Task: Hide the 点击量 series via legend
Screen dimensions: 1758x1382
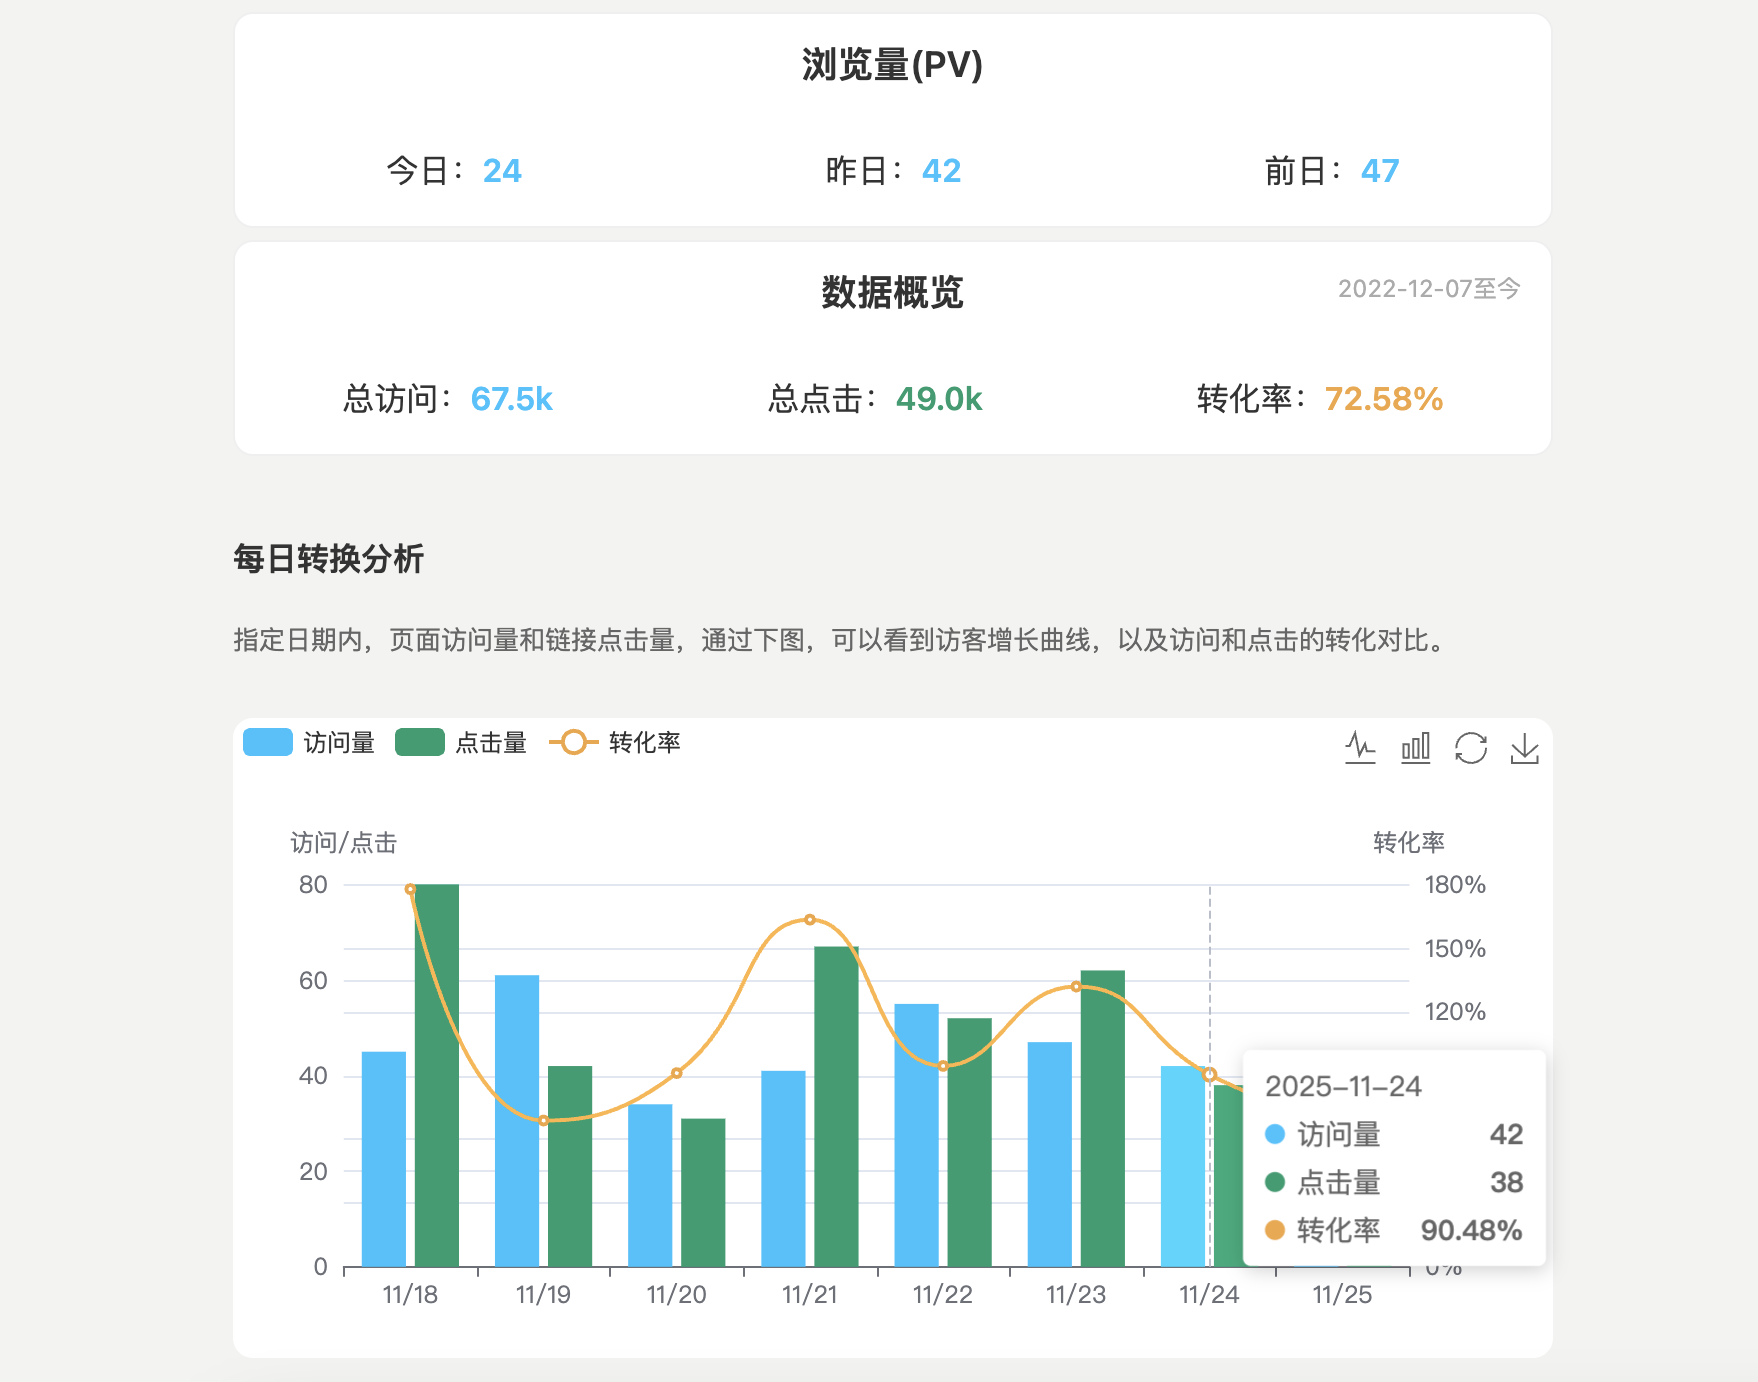Action: point(461,743)
